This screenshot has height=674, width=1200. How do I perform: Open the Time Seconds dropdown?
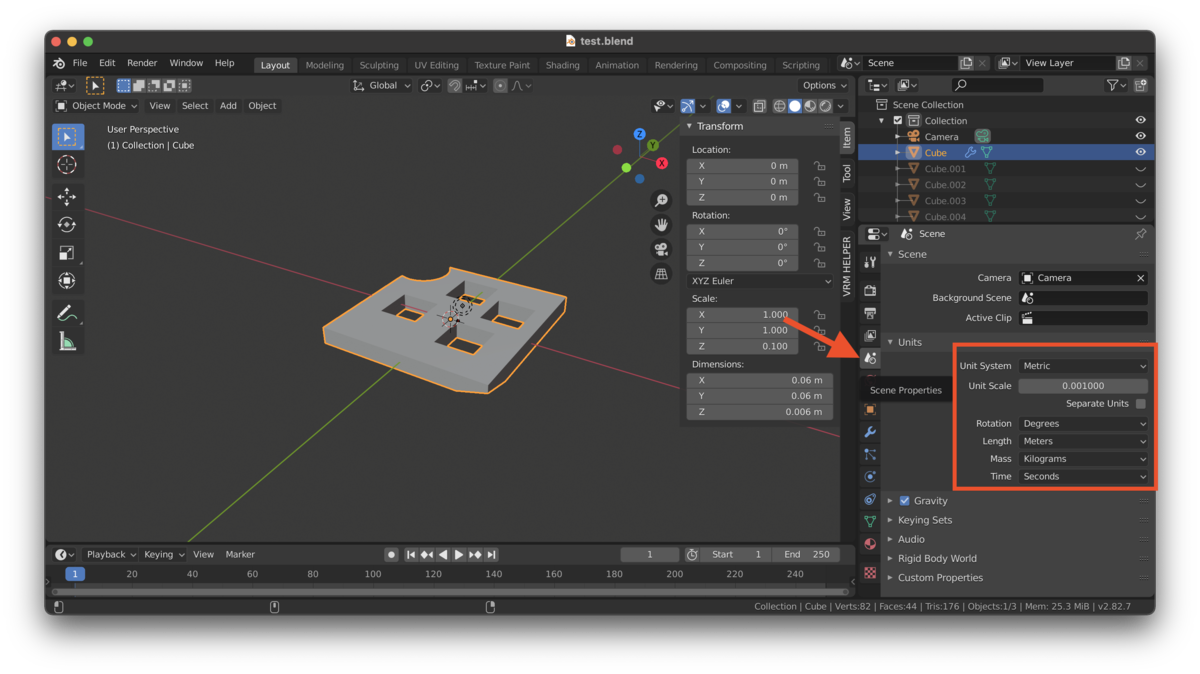point(1084,477)
